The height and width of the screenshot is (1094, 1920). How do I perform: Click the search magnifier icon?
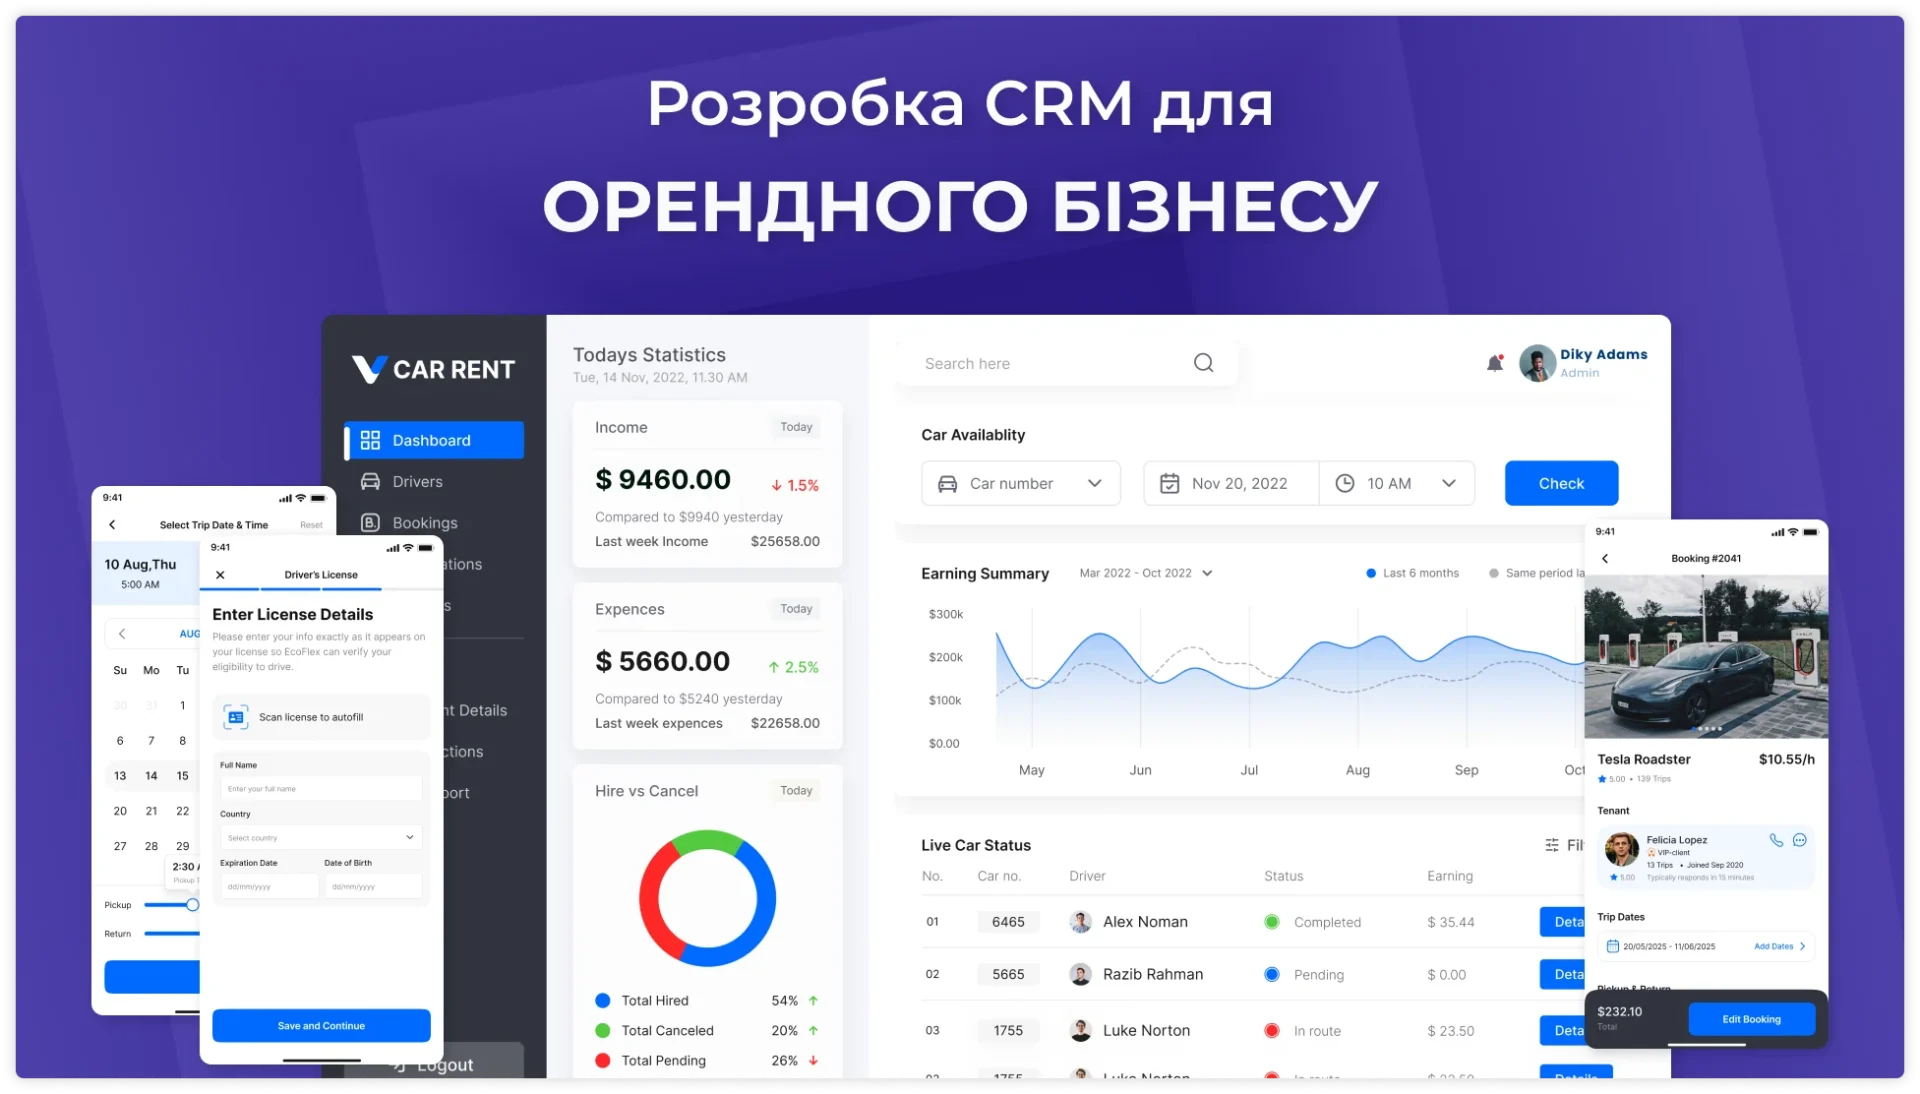(x=1203, y=363)
